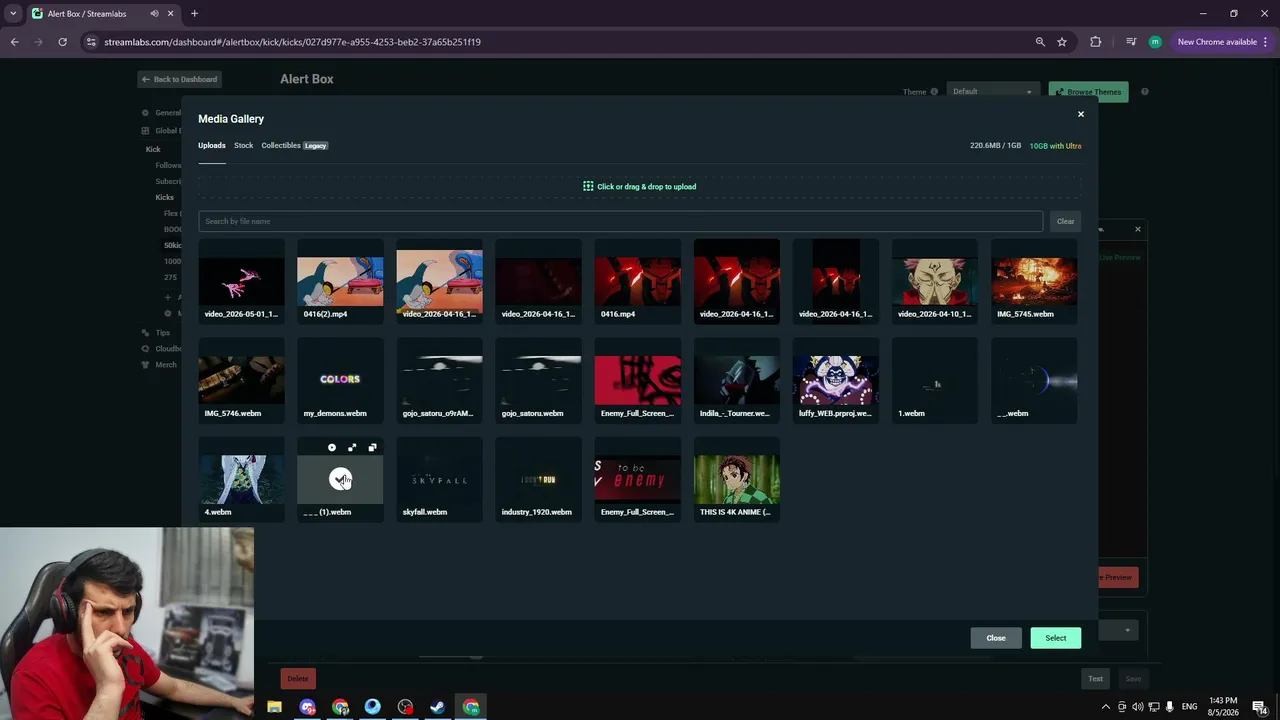
Task: Open the Chrome profile avatar
Action: coord(1155,42)
